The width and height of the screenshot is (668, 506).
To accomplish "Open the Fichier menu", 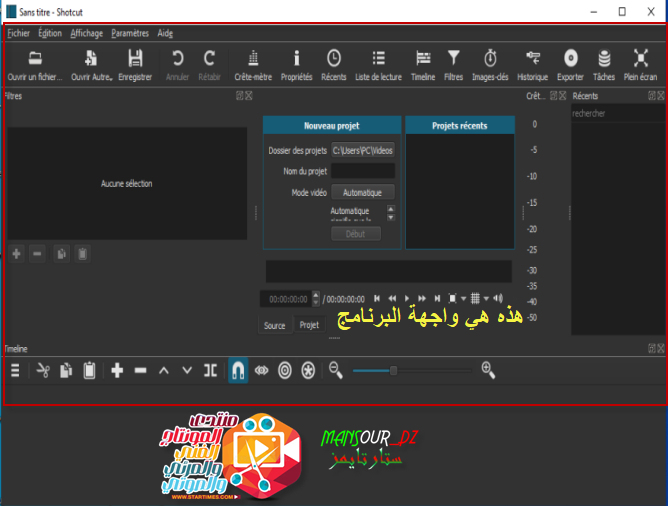I will 18,33.
